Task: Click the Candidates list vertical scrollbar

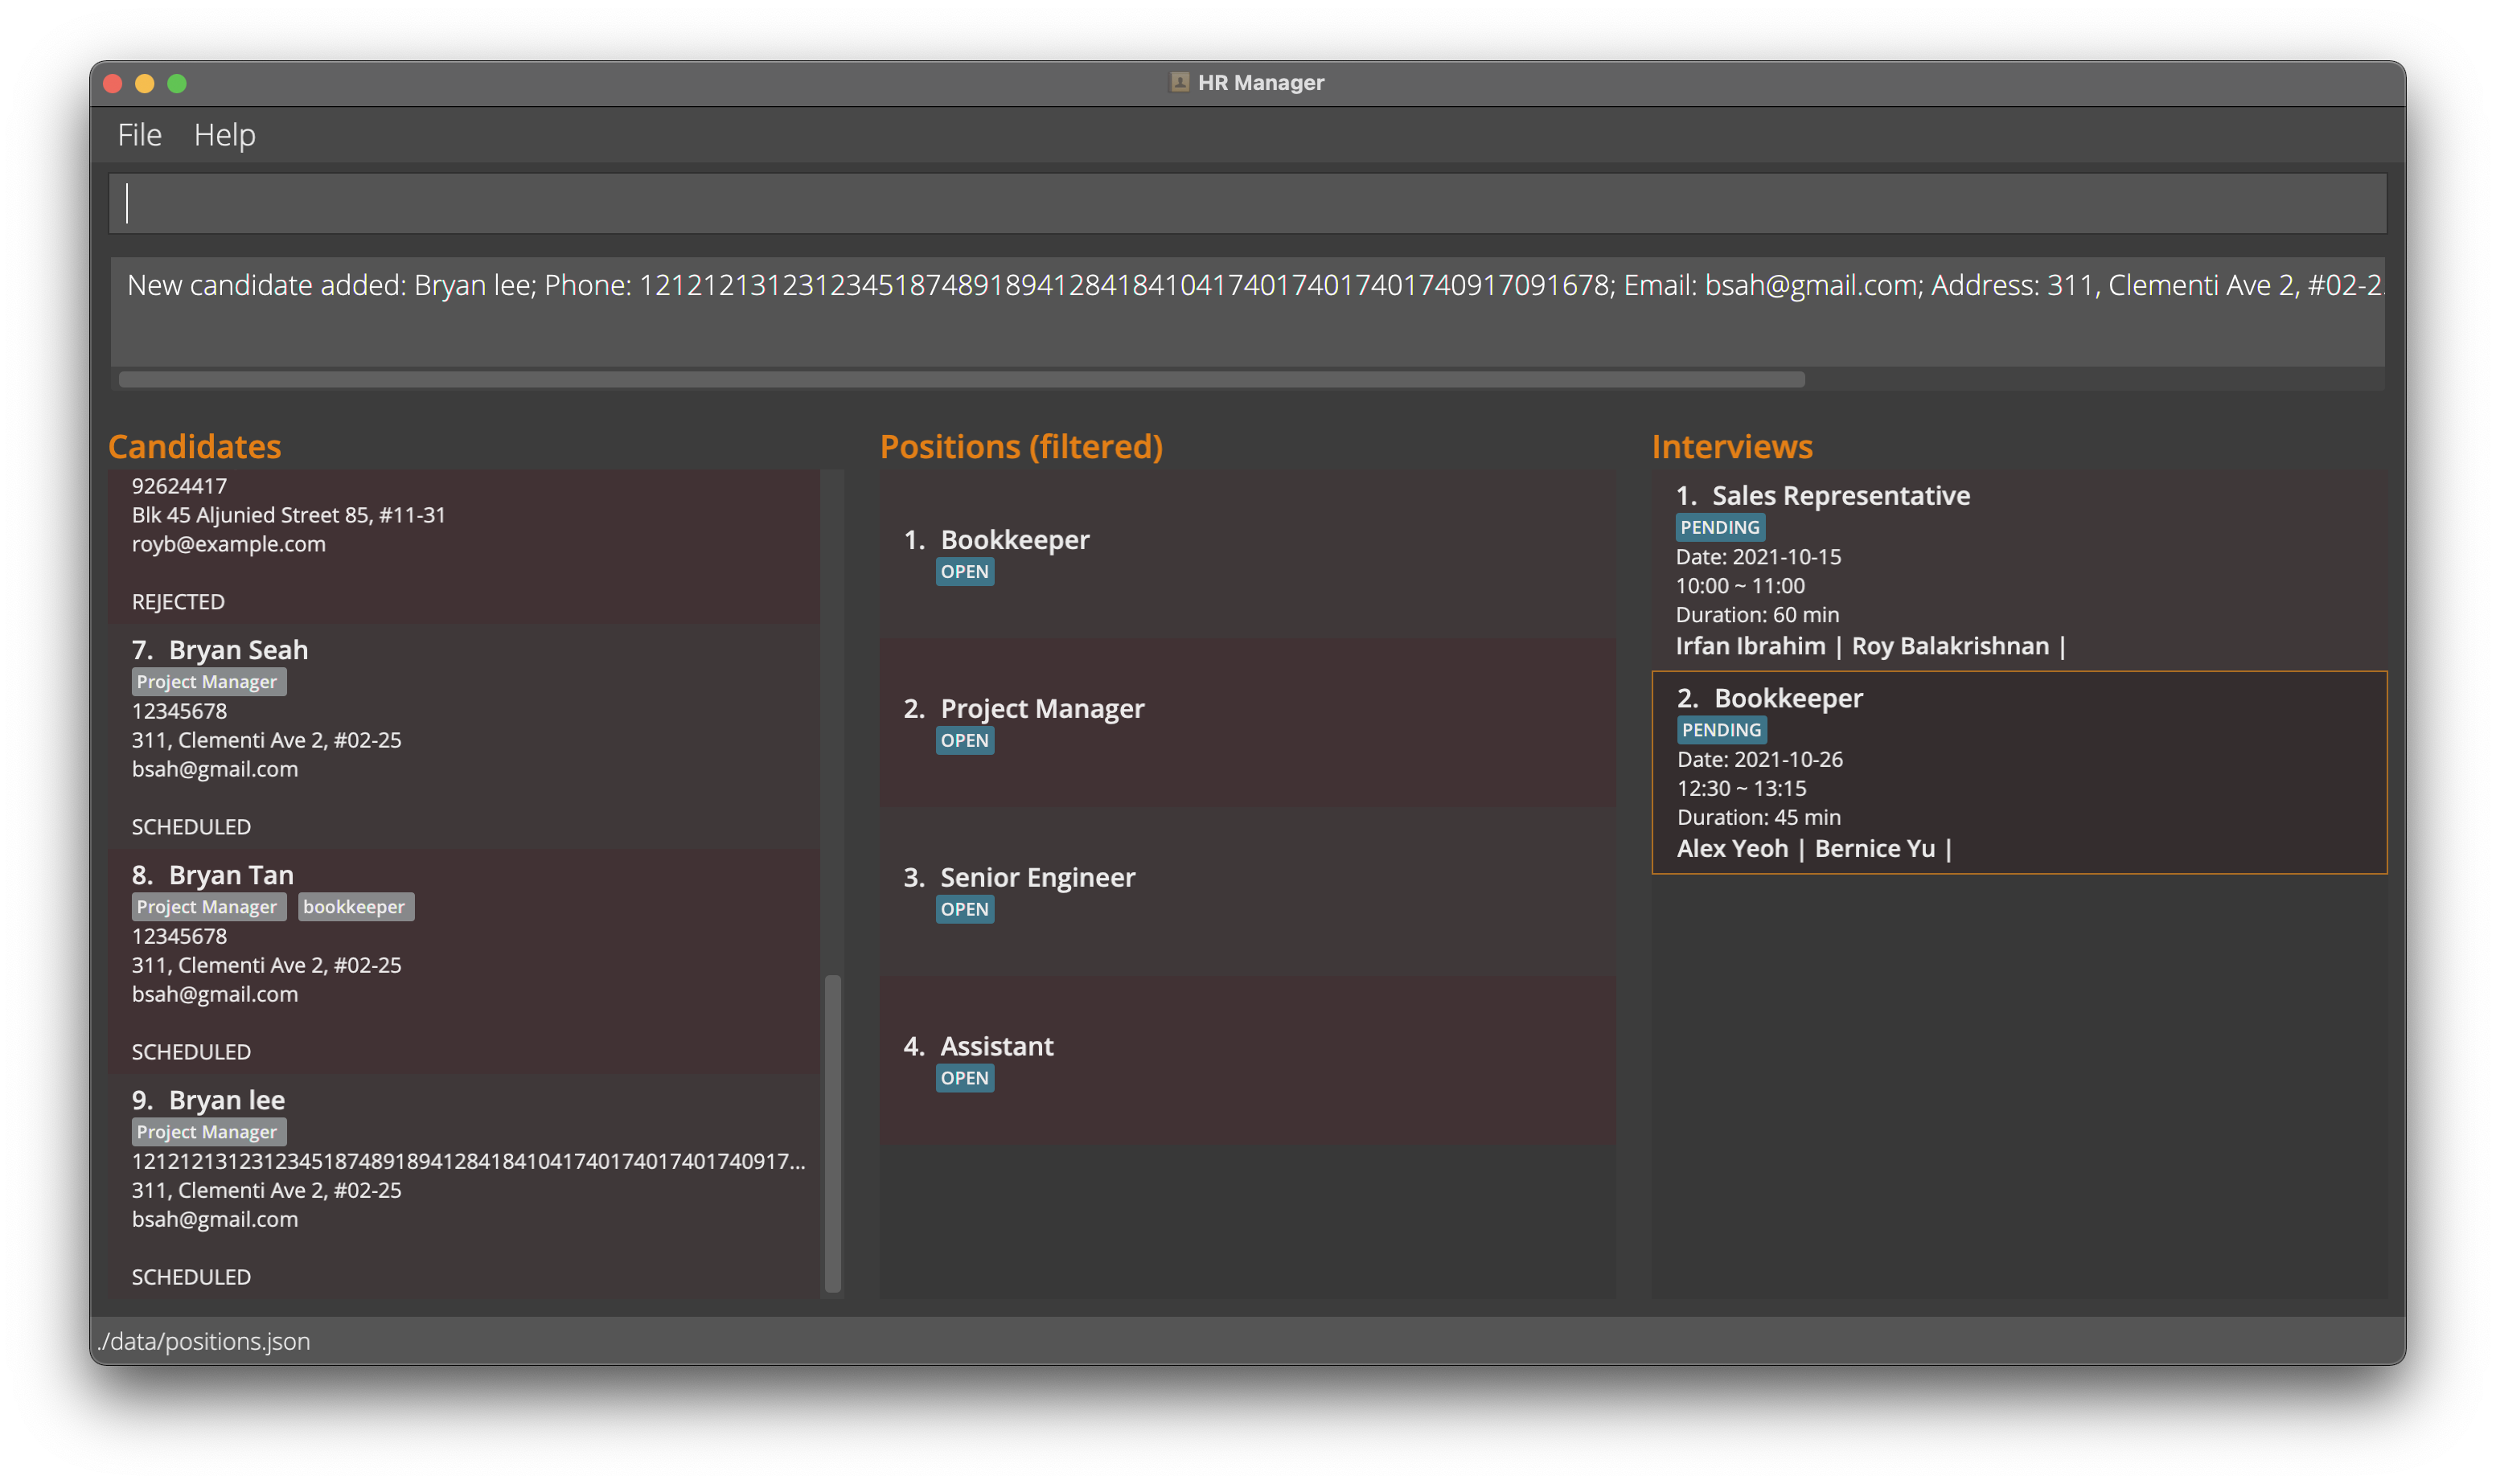Action: coord(832,1131)
